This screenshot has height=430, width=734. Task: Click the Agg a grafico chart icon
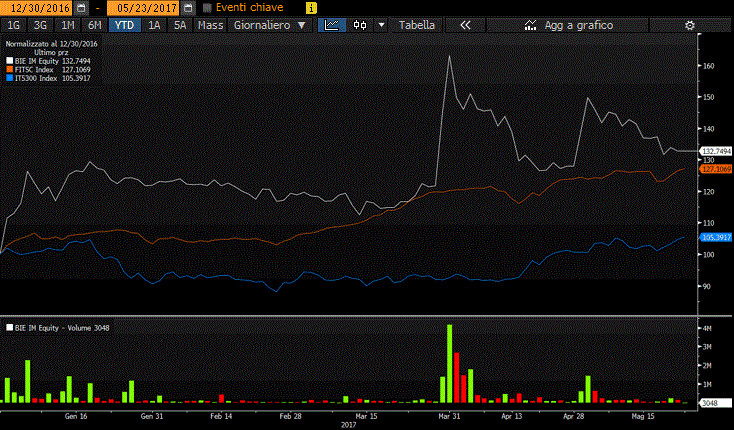click(x=530, y=25)
